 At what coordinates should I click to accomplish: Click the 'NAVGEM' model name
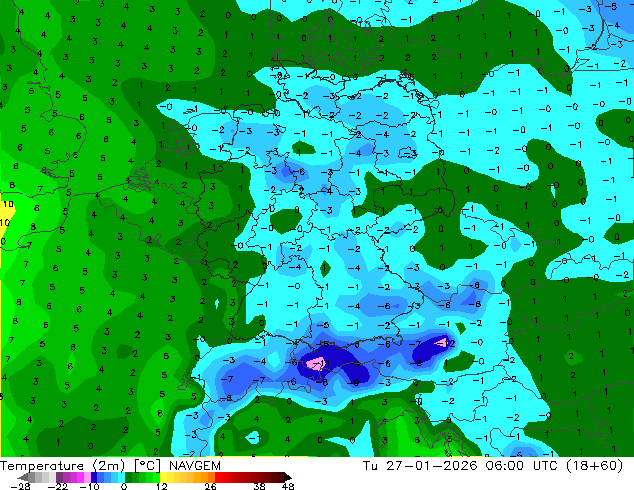[x=194, y=466]
